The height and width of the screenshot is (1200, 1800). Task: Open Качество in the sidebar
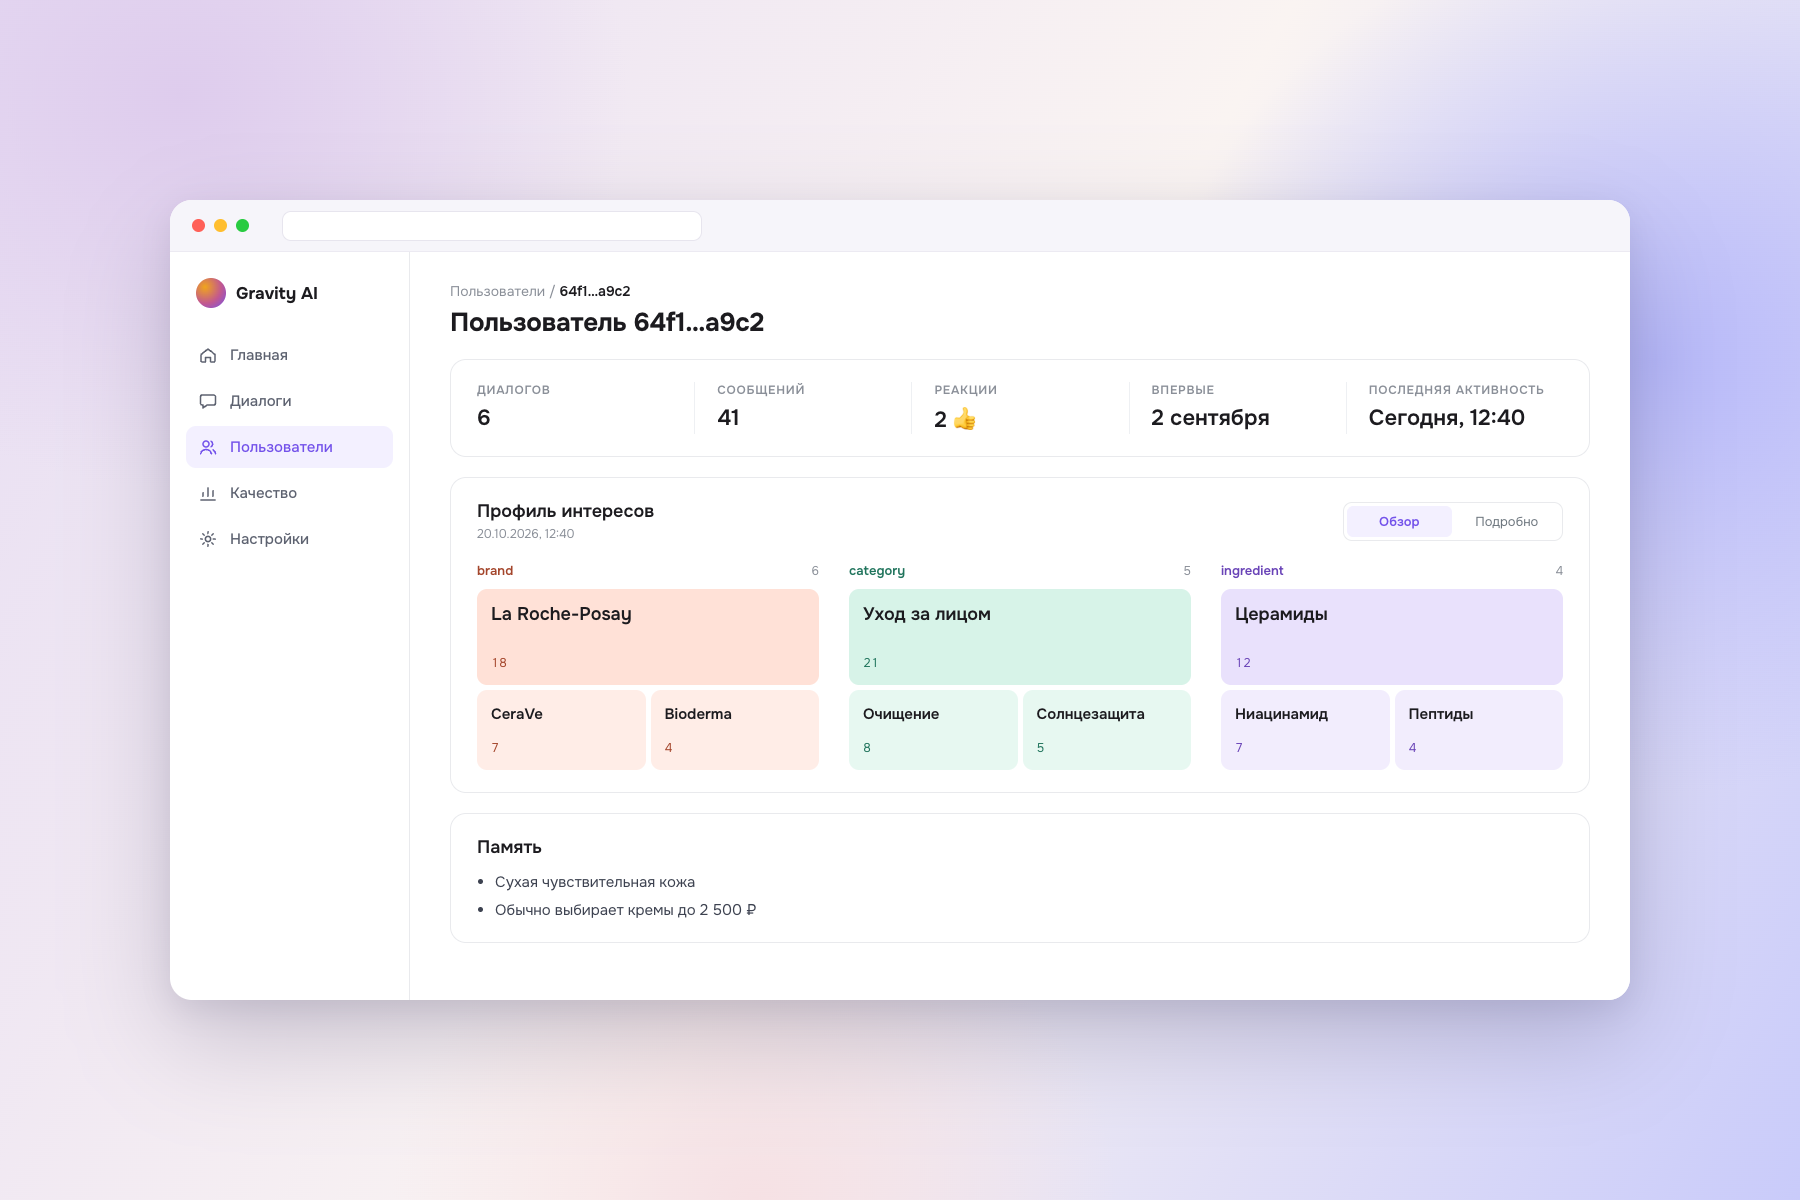point(289,493)
